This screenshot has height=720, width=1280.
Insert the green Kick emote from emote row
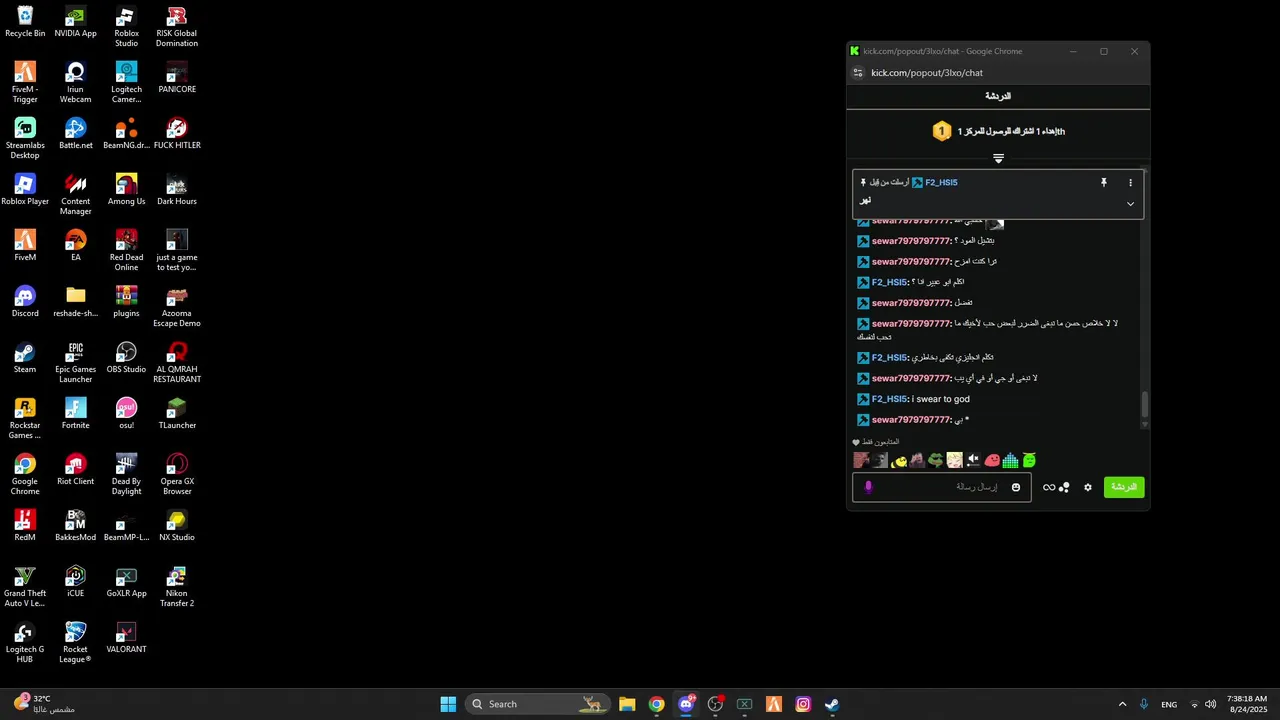1029,460
